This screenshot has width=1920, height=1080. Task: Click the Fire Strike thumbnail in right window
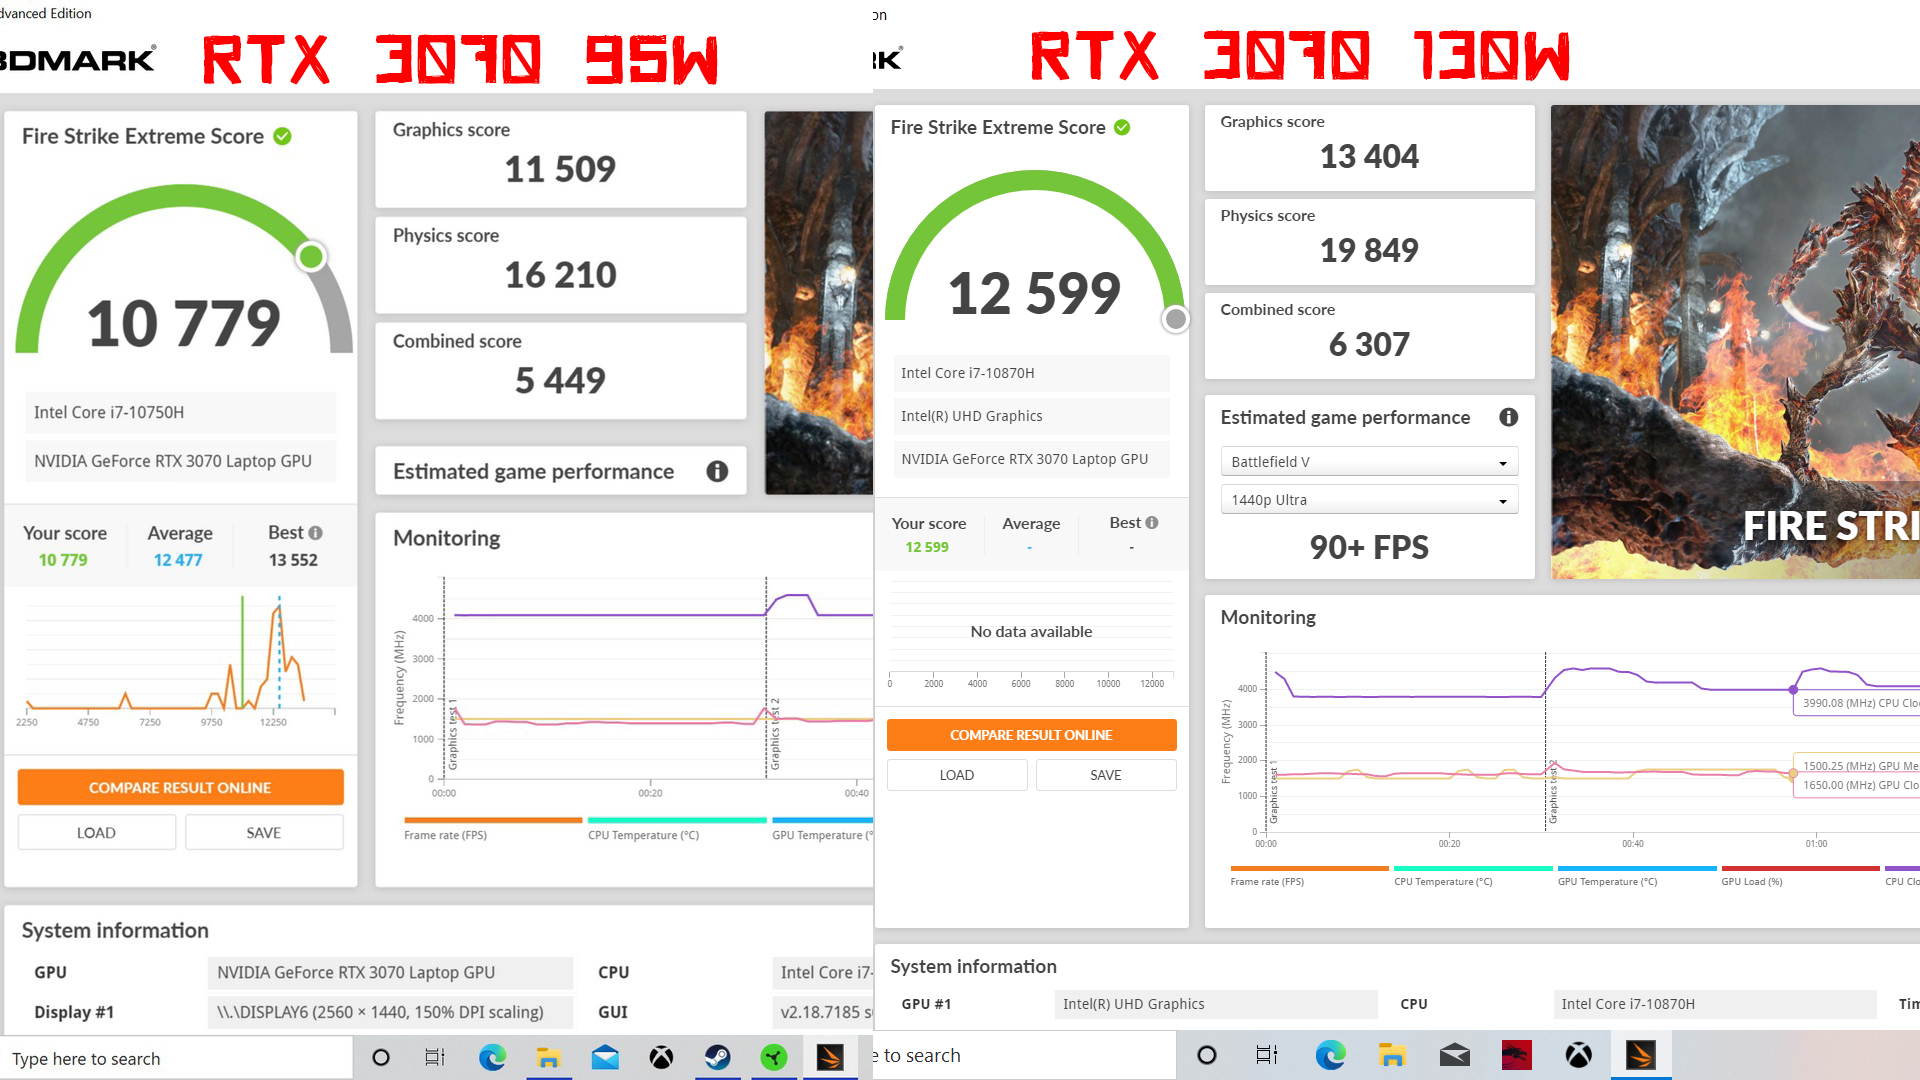point(1735,342)
